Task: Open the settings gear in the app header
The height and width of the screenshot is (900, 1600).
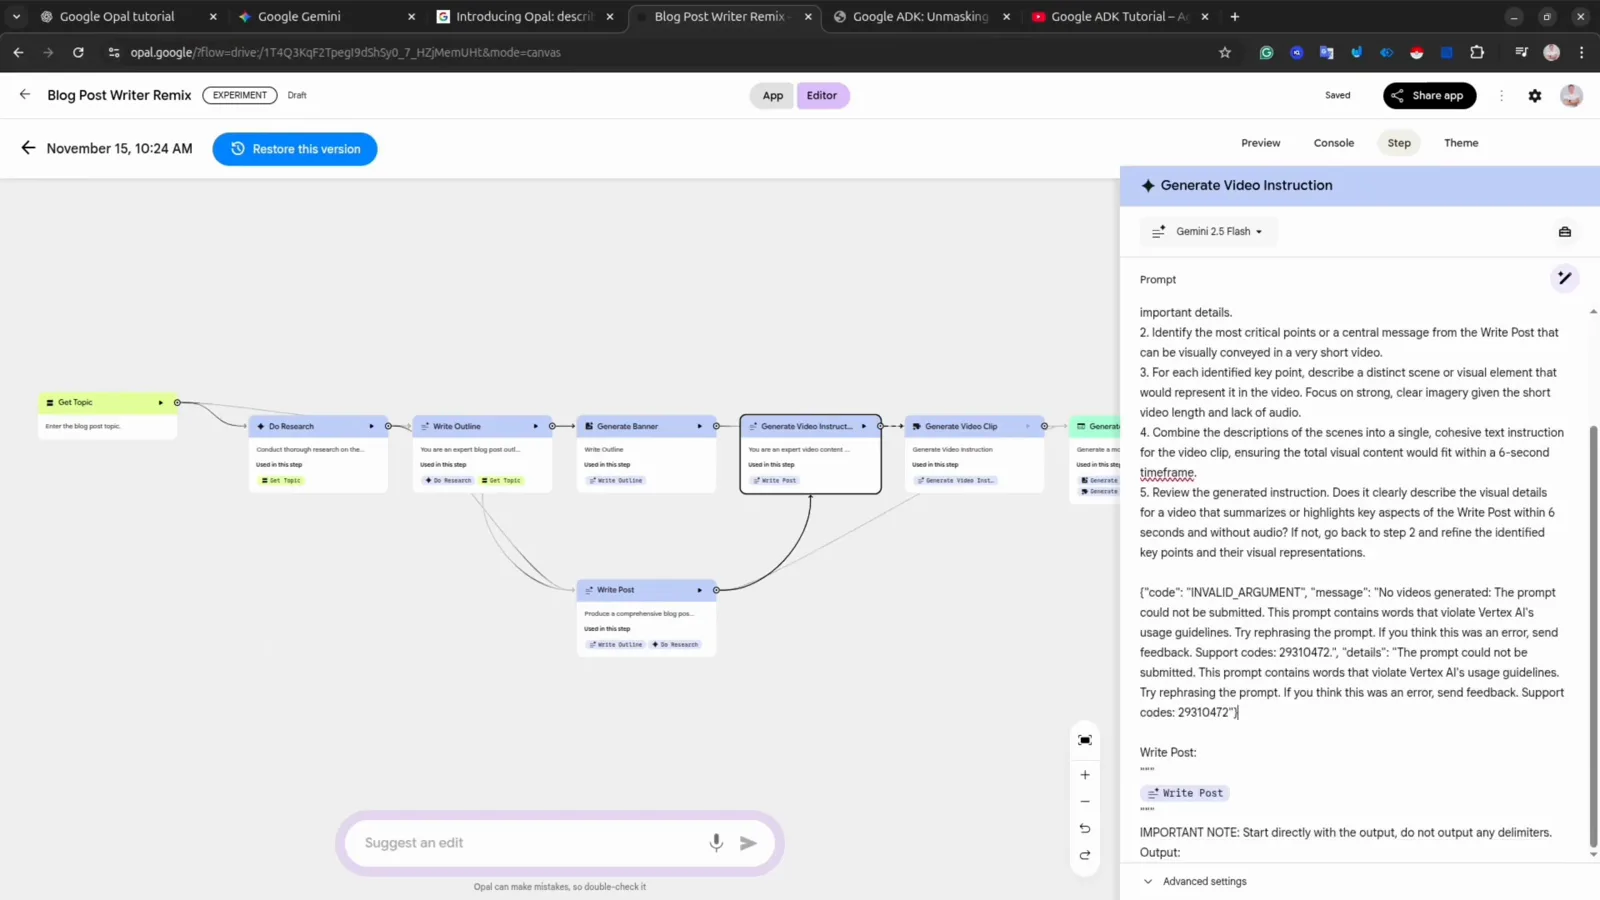Action: pos(1535,96)
